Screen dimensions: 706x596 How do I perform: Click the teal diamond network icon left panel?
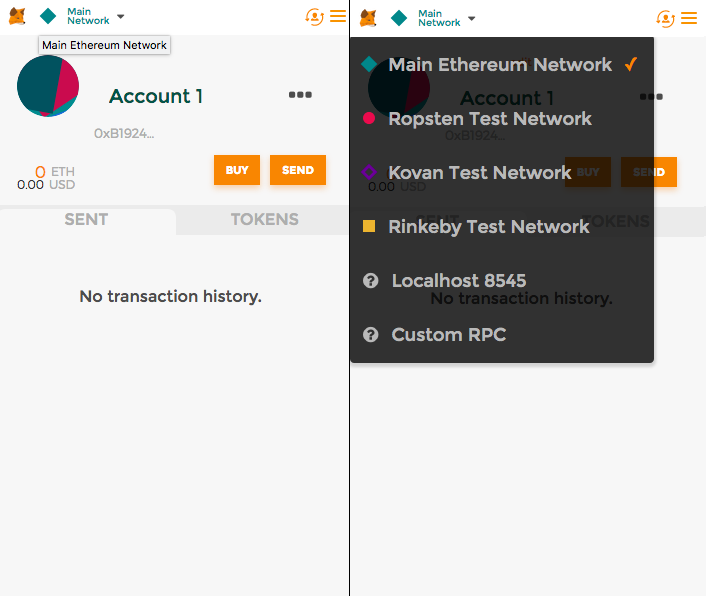tap(48, 17)
